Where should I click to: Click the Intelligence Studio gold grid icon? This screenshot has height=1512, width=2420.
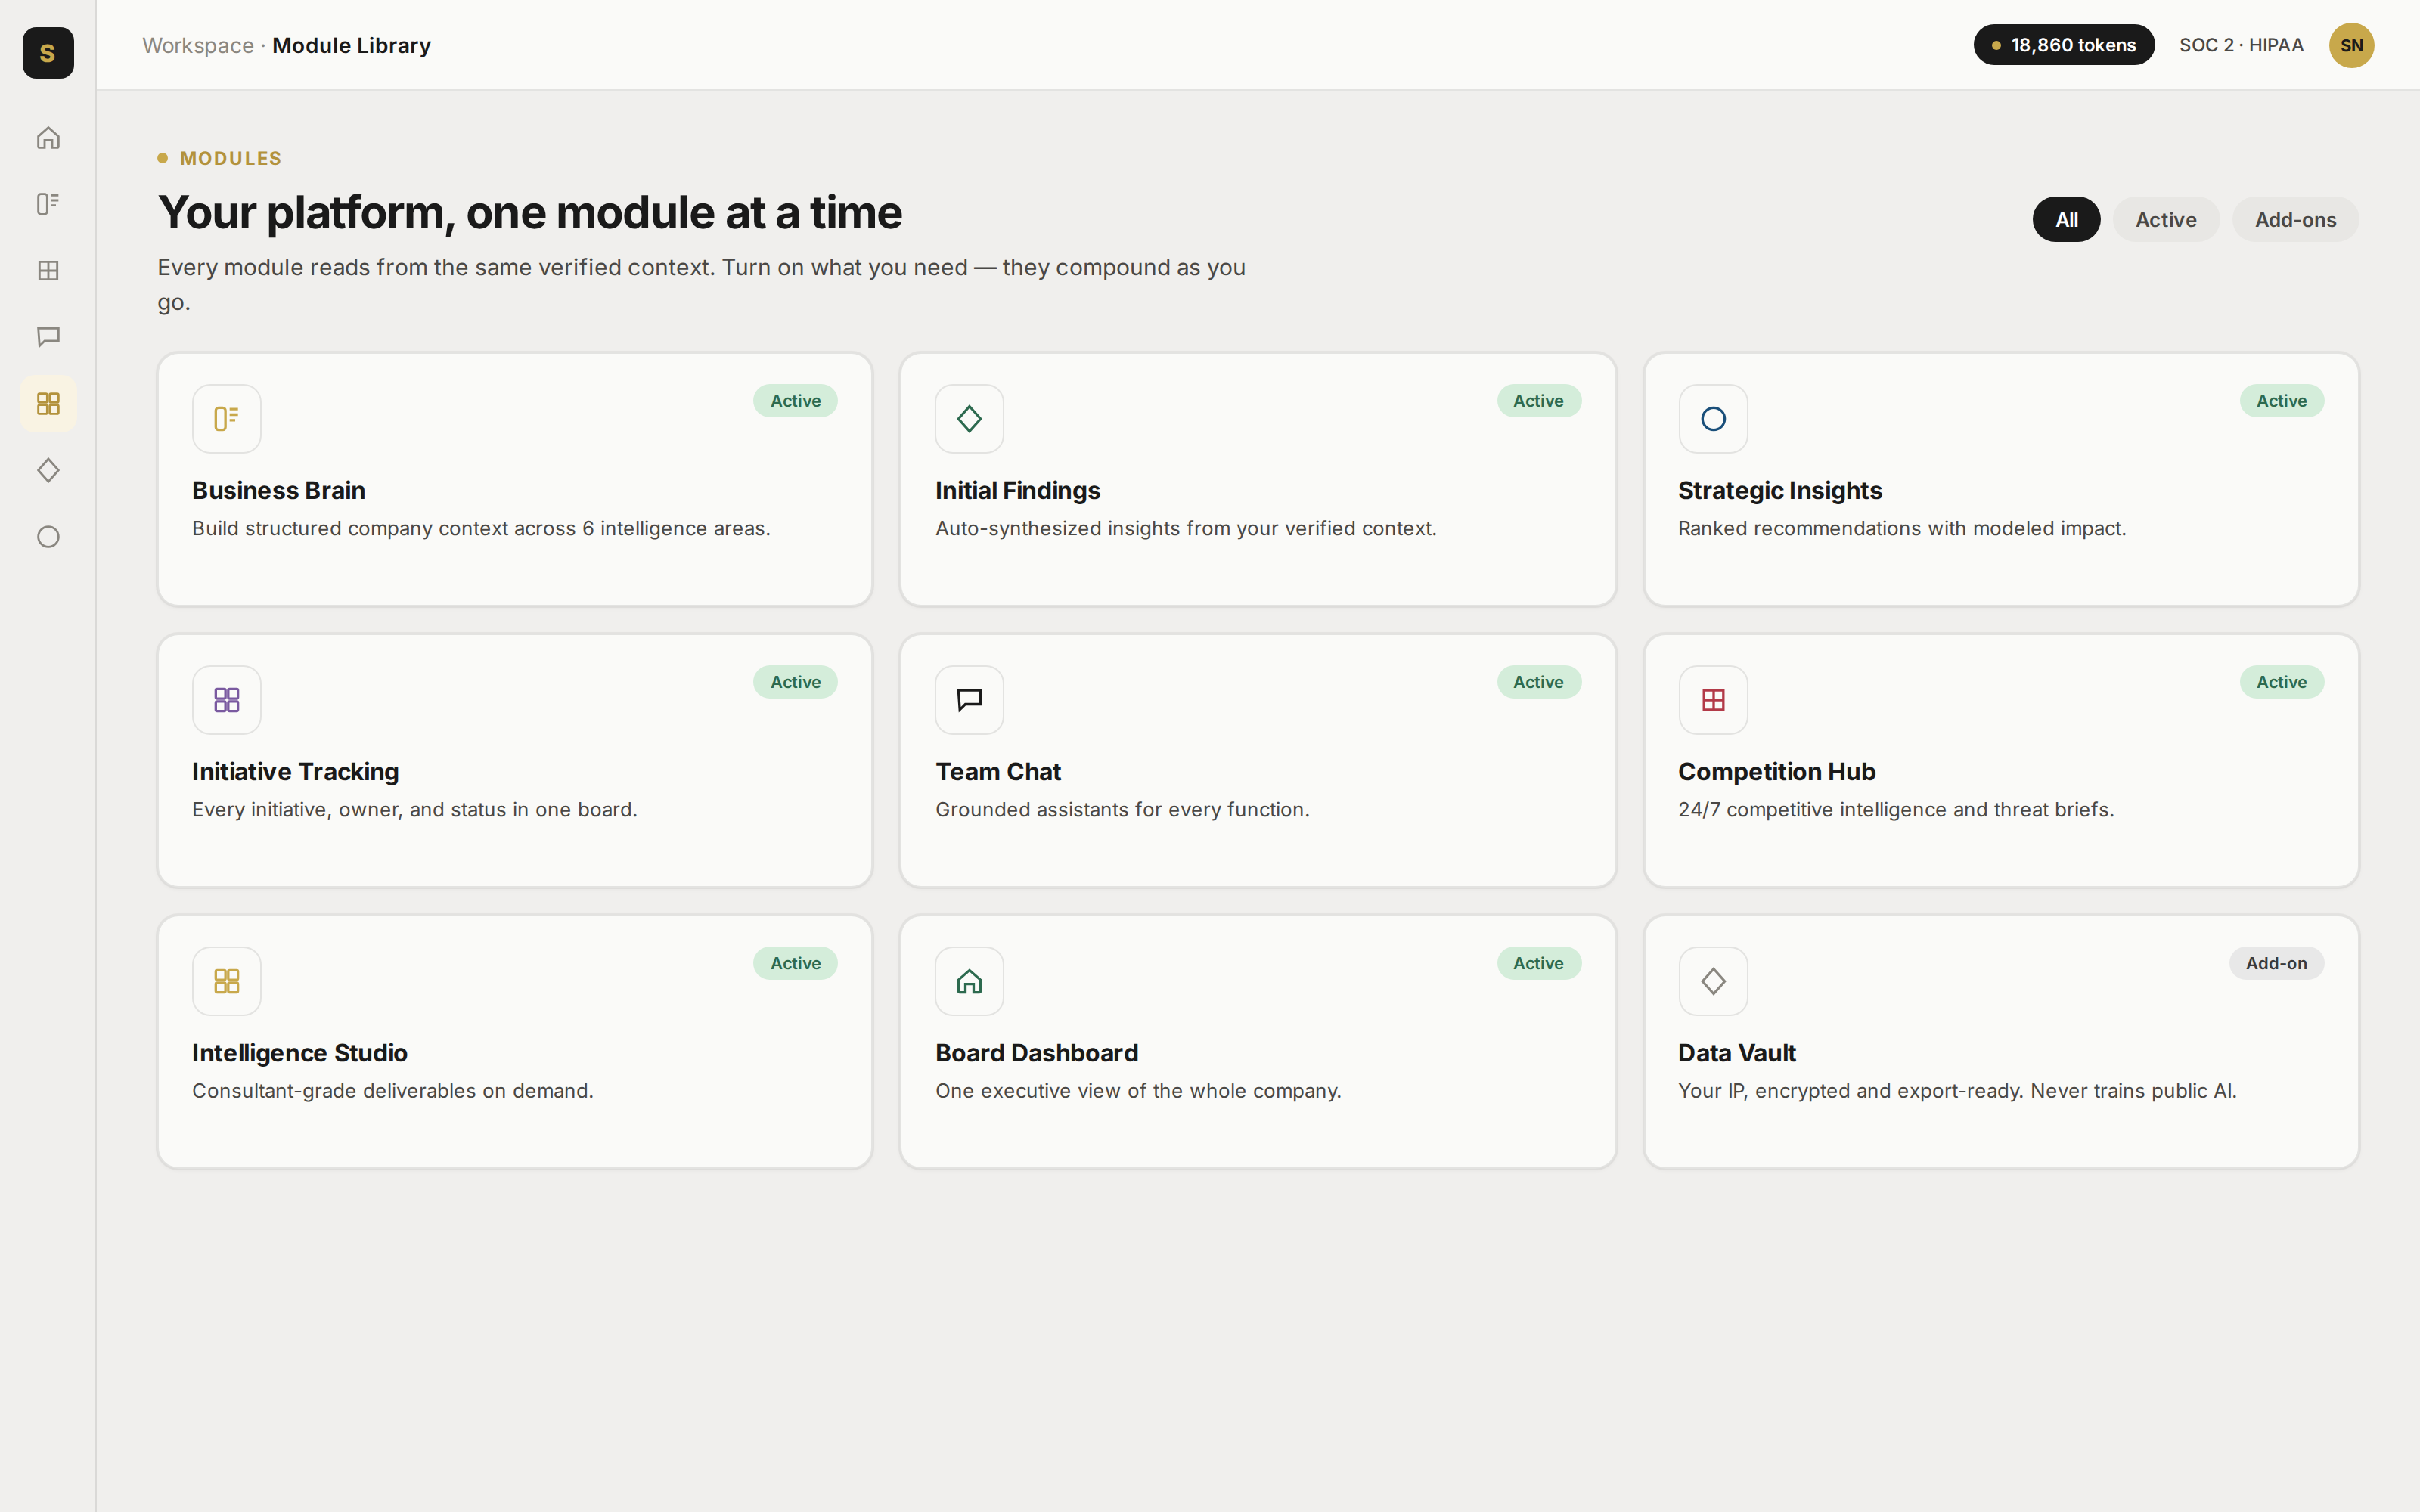tap(227, 981)
